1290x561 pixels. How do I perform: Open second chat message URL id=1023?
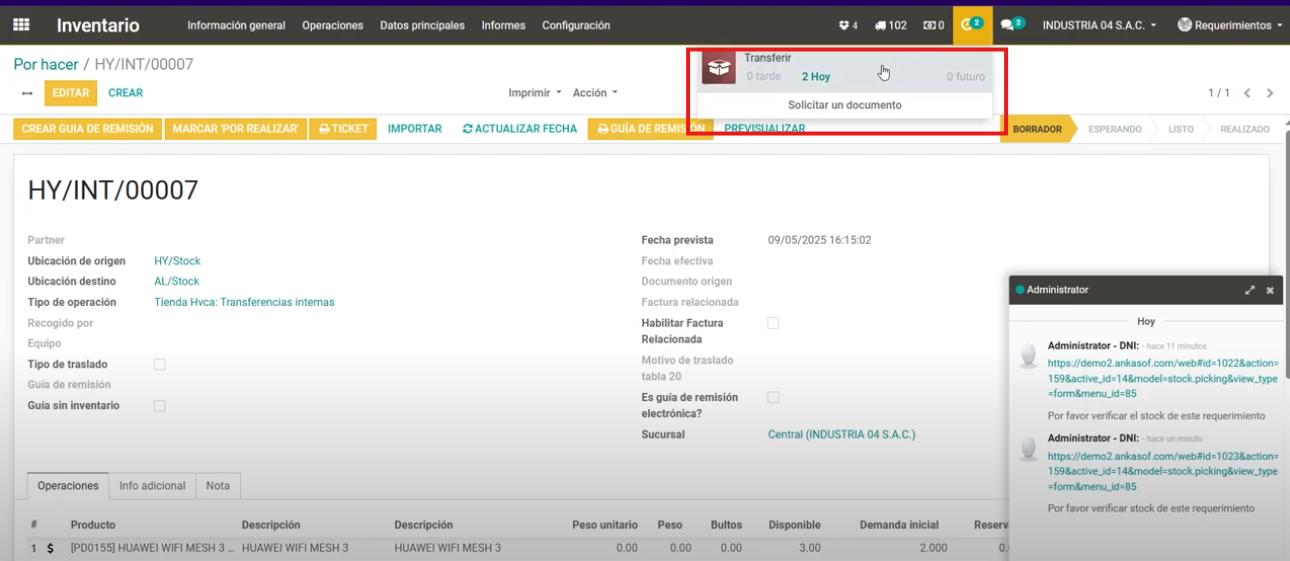tap(1163, 471)
